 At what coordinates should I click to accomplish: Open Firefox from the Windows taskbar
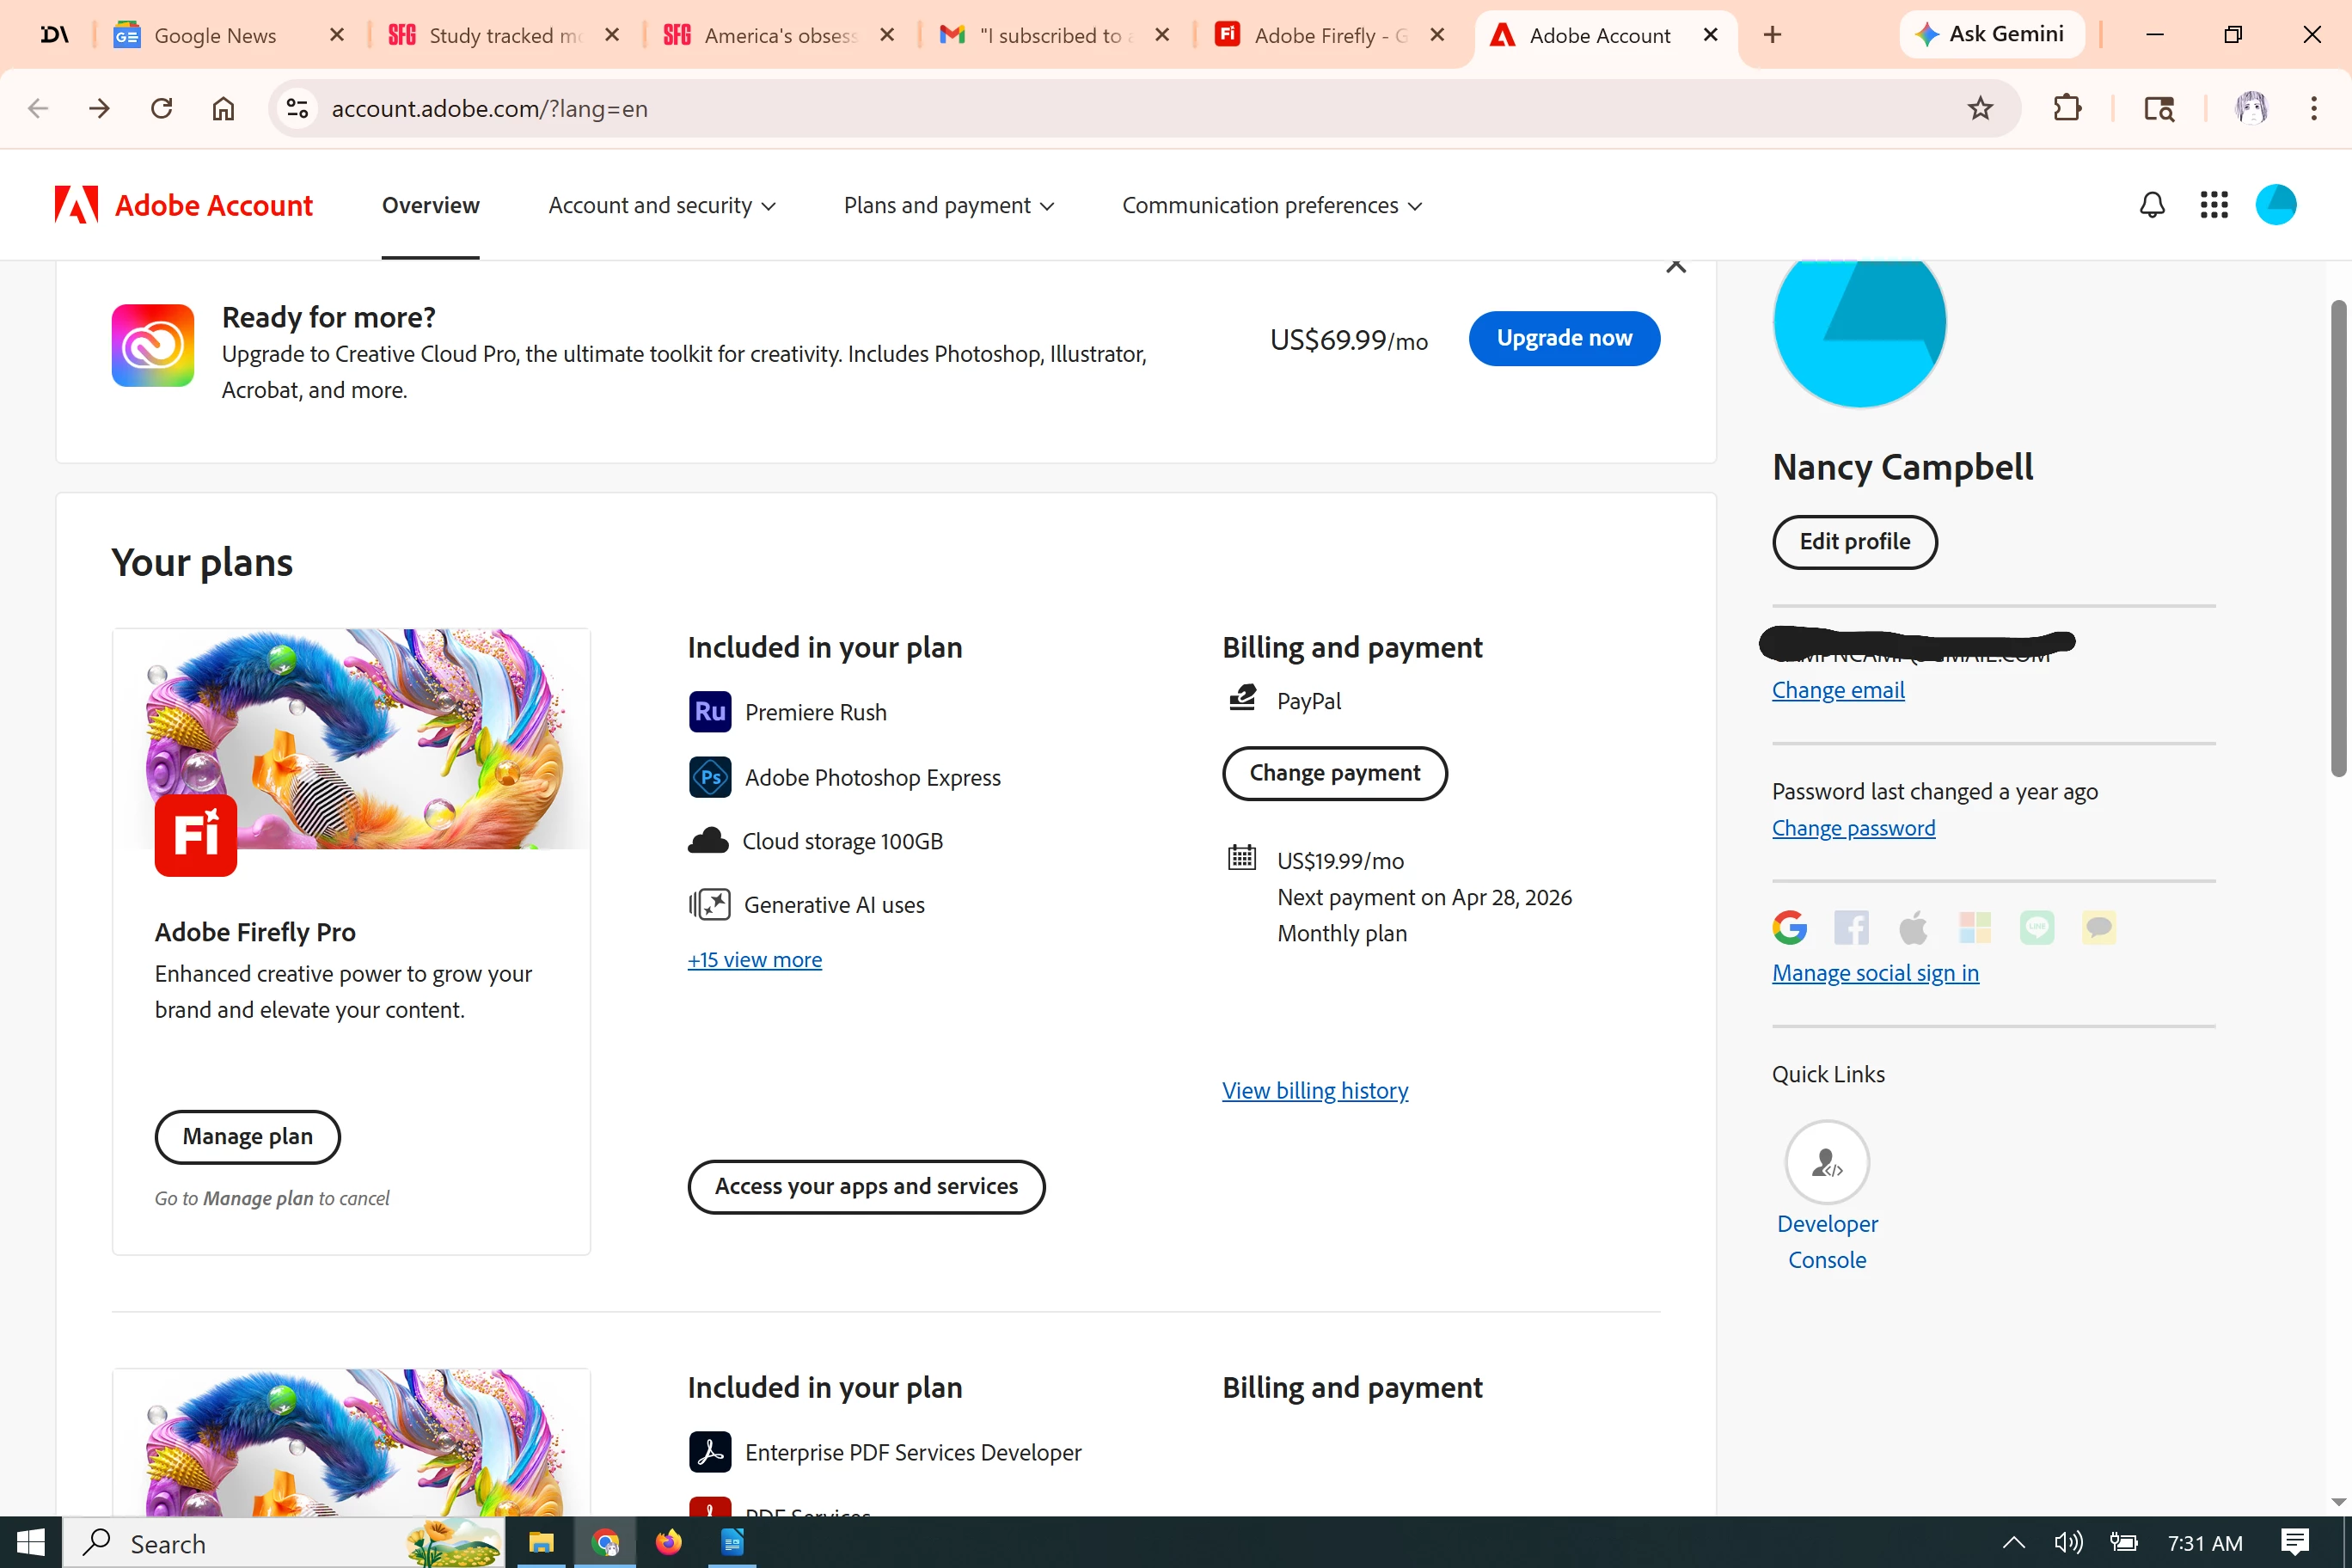668,1542
